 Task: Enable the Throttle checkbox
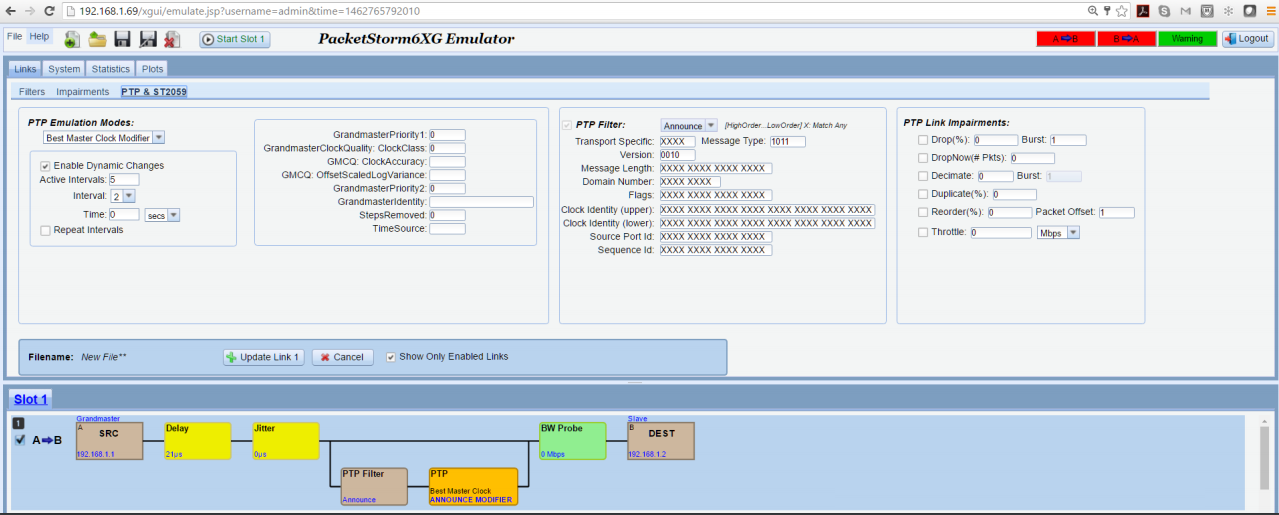pyautogui.click(x=923, y=232)
